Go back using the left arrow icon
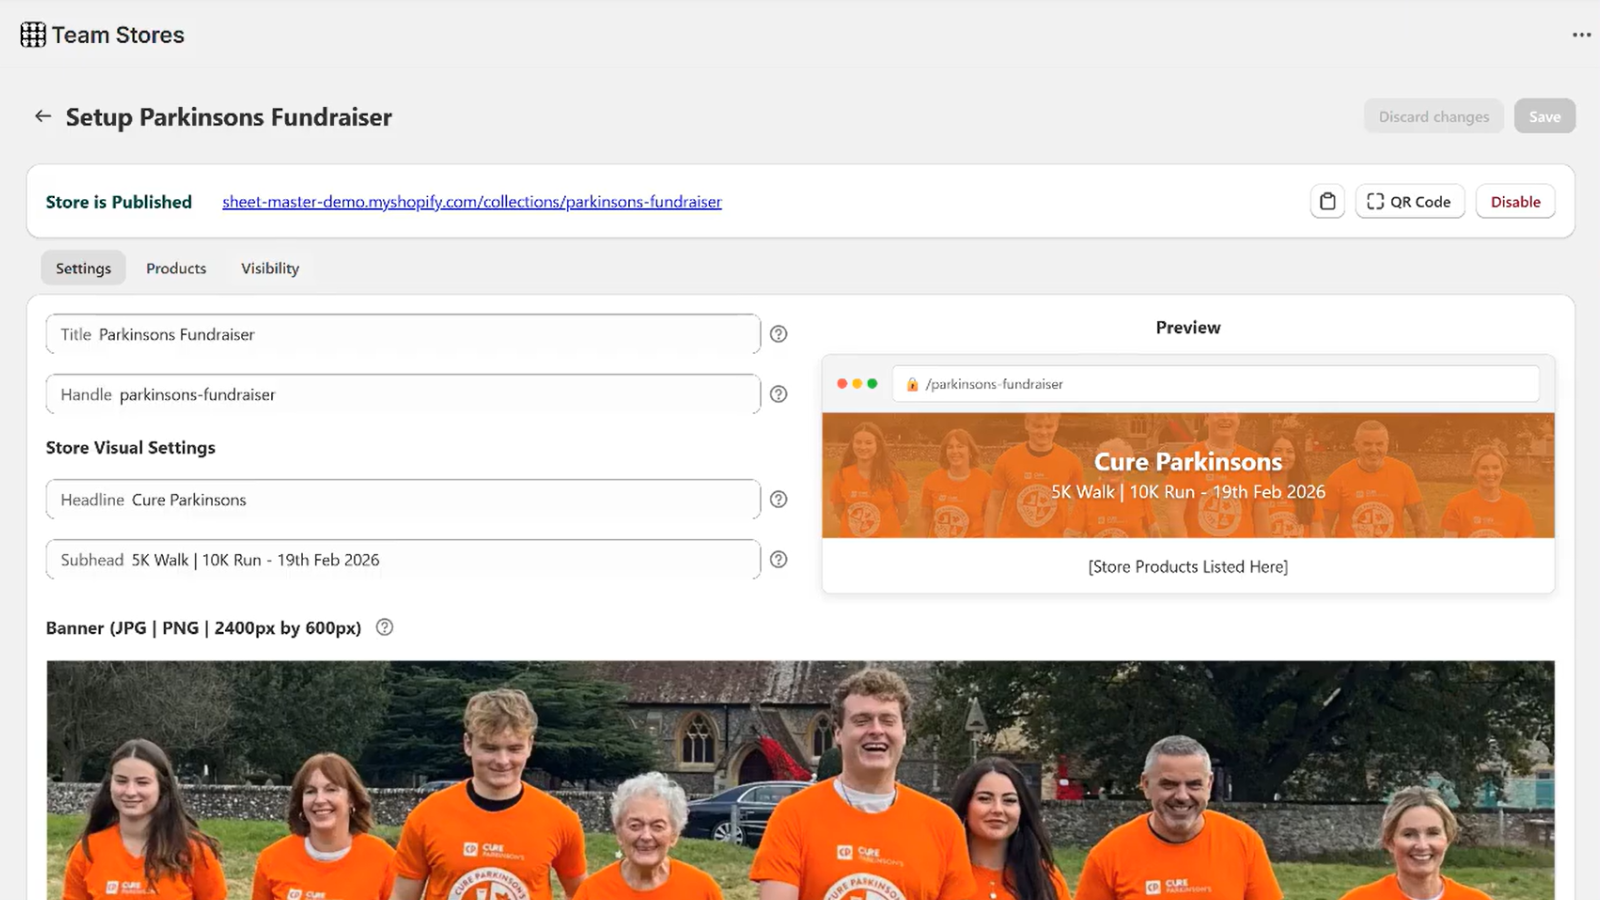Viewport: 1600px width, 900px height. click(43, 116)
